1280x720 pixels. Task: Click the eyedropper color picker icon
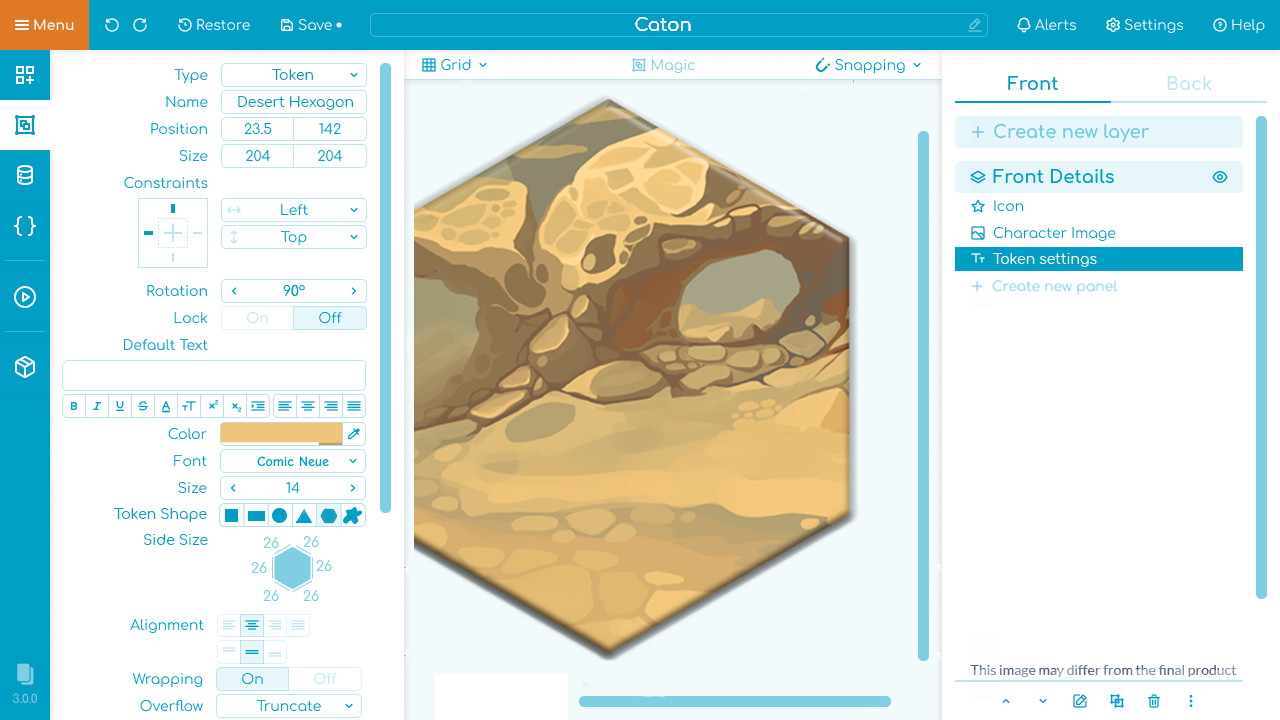point(354,434)
